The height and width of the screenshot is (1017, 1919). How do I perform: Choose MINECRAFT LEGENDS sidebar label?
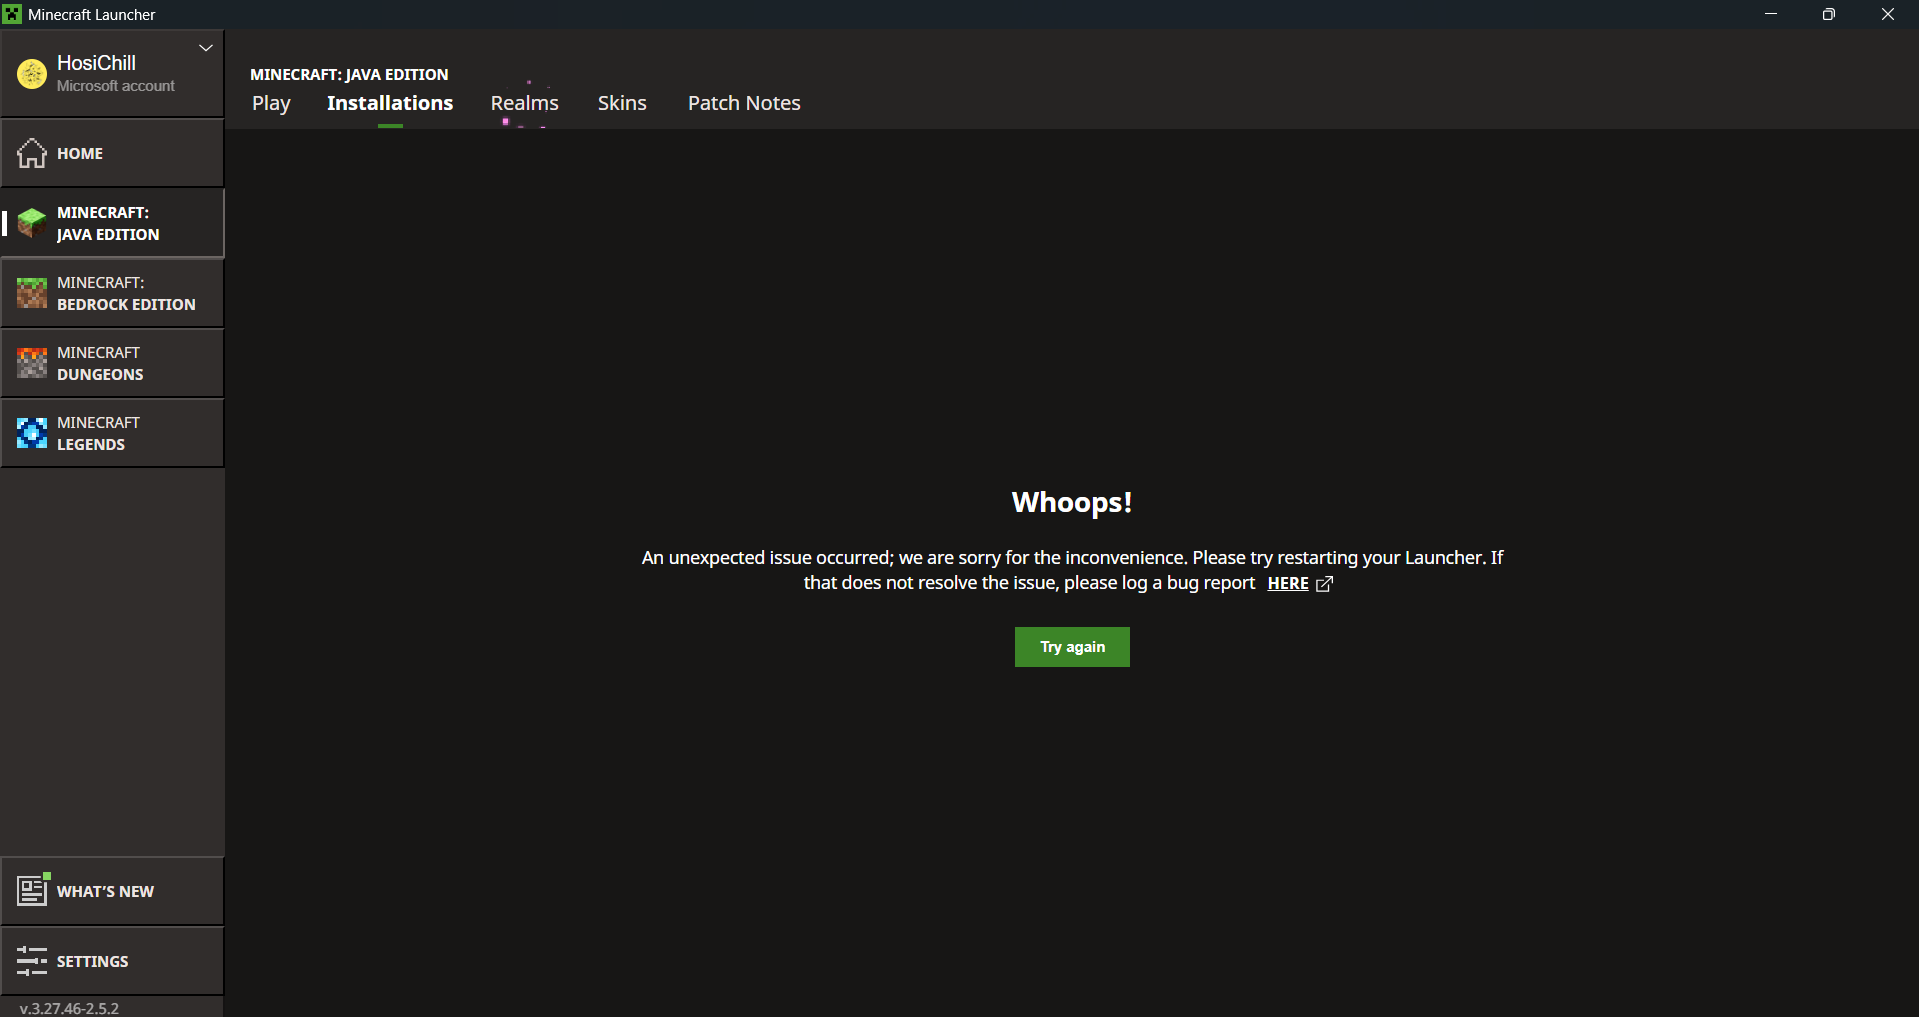(x=98, y=433)
